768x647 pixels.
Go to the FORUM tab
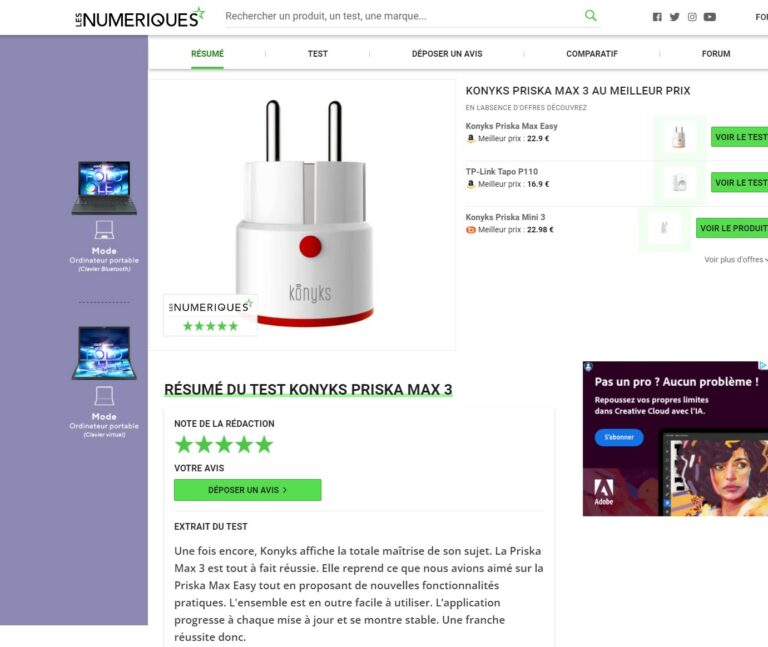(x=716, y=54)
